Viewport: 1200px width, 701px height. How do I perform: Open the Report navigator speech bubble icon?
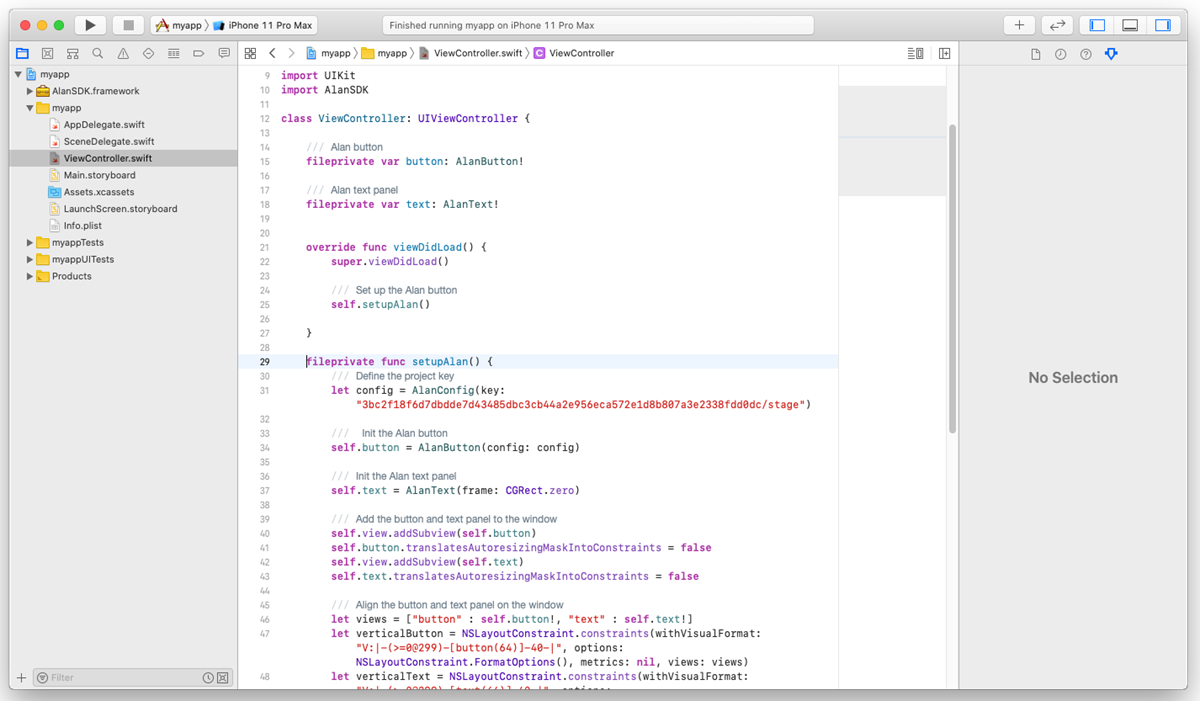[x=223, y=52]
